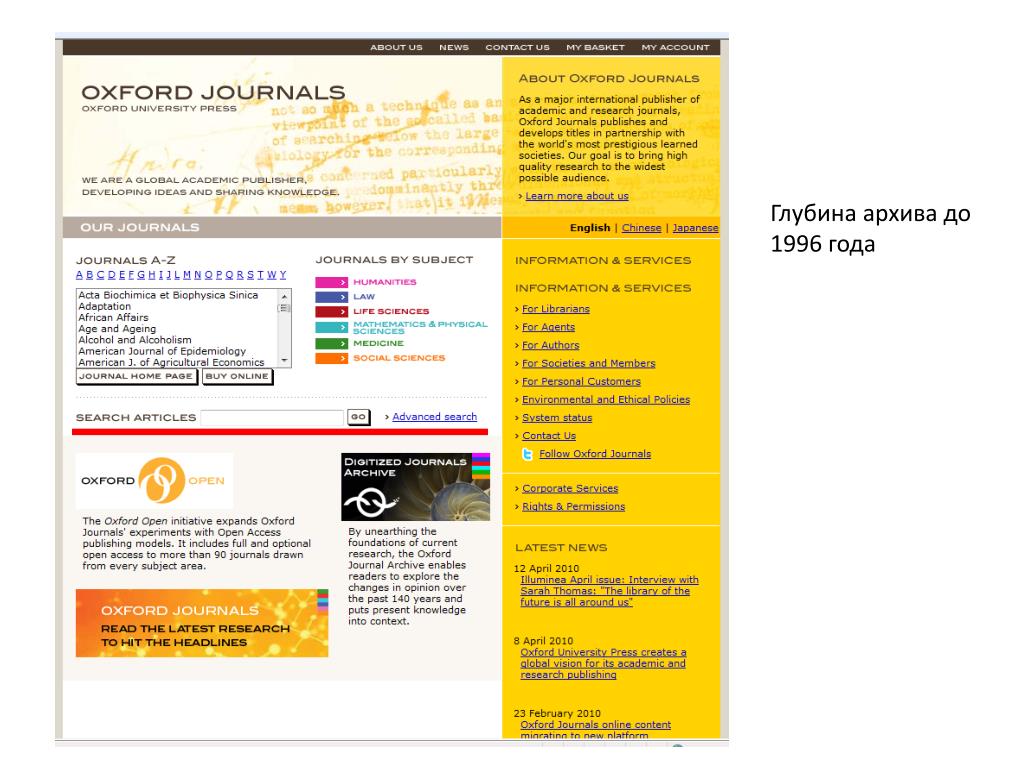The image size is (1024, 768).
Task: Open Oxford Journals online content news link
Action: [595, 730]
